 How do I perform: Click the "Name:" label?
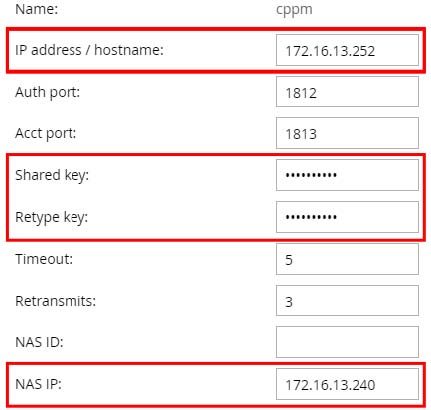pyautogui.click(x=37, y=9)
